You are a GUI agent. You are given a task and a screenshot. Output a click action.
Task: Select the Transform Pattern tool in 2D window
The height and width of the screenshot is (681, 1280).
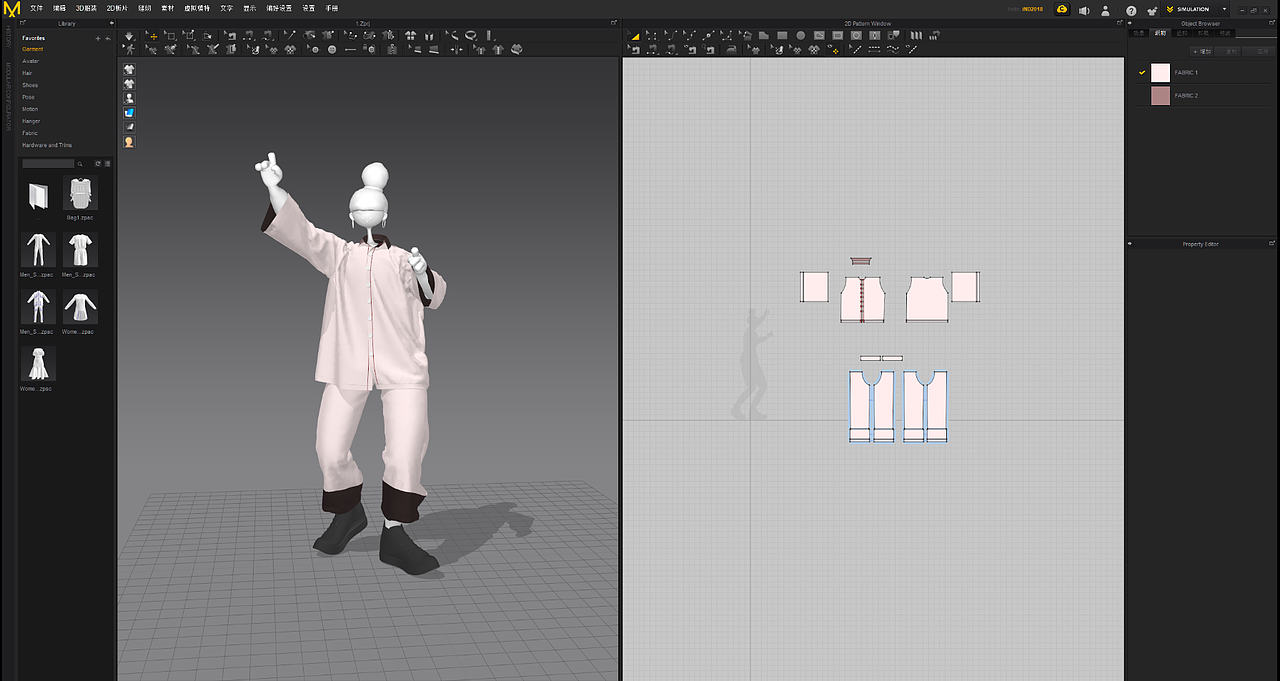pos(636,36)
